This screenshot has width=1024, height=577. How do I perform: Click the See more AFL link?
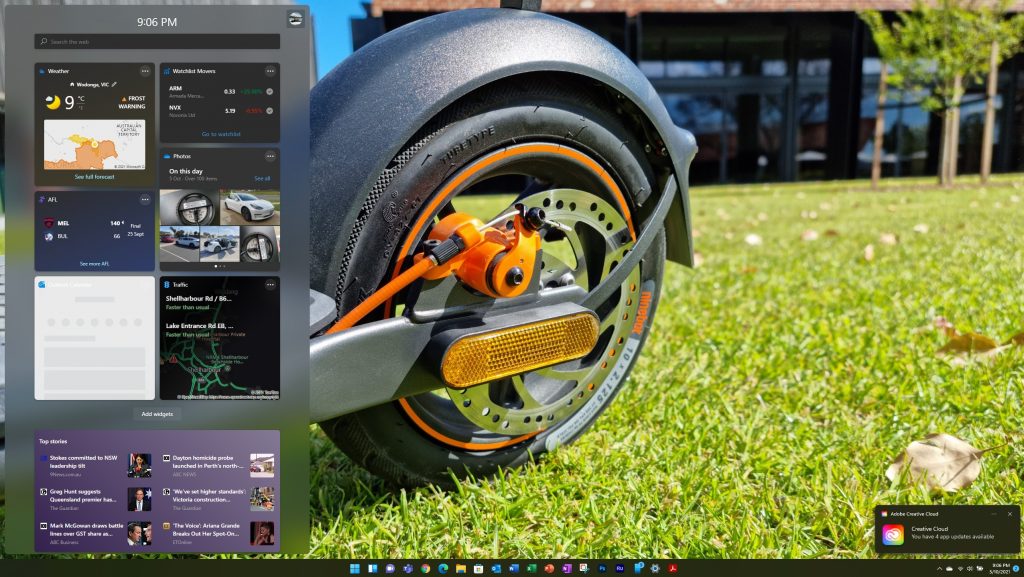coord(95,264)
